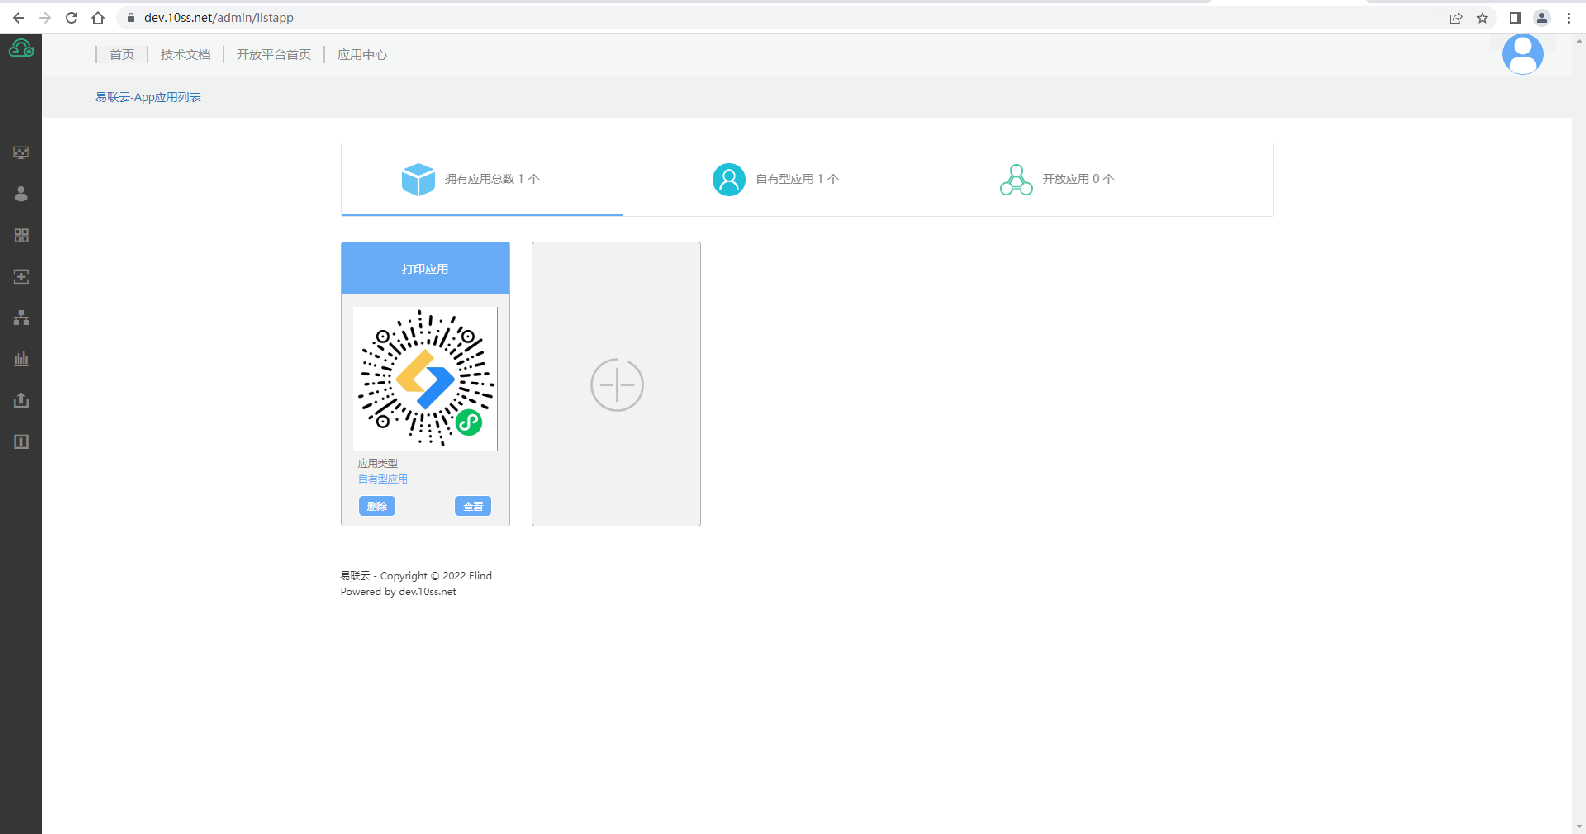Click the 易联云-App应用列表 breadcrumb
Screen dimensions: 1586x834
pos(148,97)
